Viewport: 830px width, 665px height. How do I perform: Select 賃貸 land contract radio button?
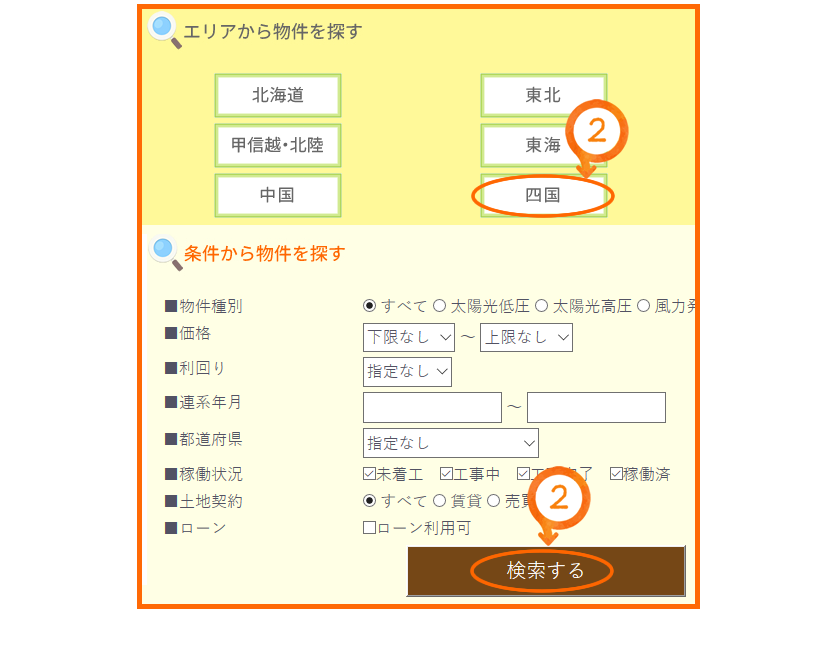(x=439, y=500)
